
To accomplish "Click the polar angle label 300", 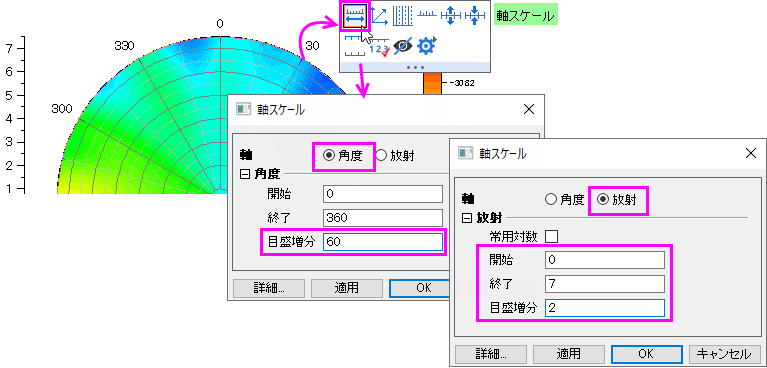I will [x=62, y=109].
